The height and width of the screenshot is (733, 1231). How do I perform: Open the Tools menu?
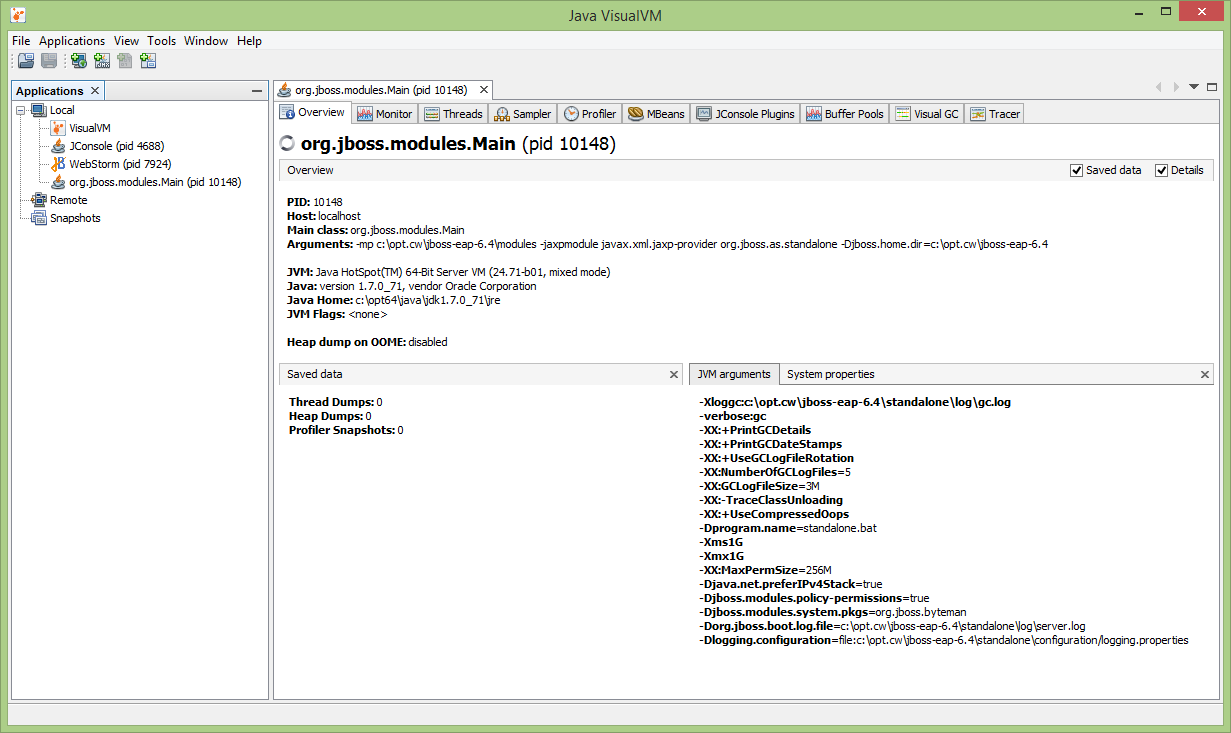pos(161,41)
